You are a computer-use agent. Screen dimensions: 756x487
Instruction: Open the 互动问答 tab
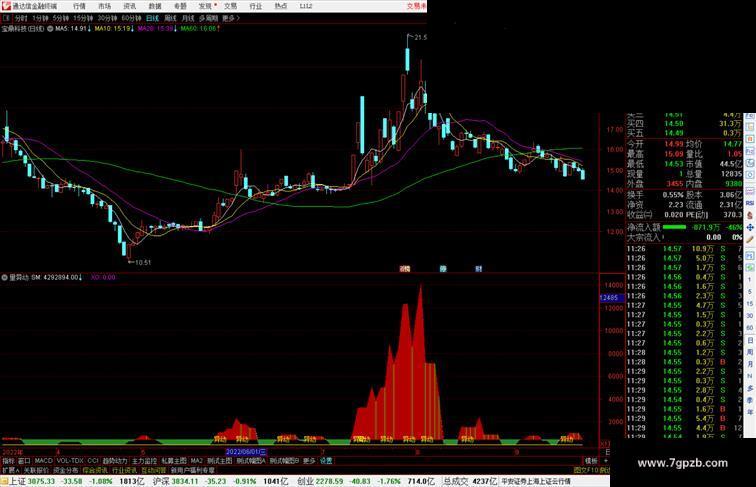(x=154, y=470)
